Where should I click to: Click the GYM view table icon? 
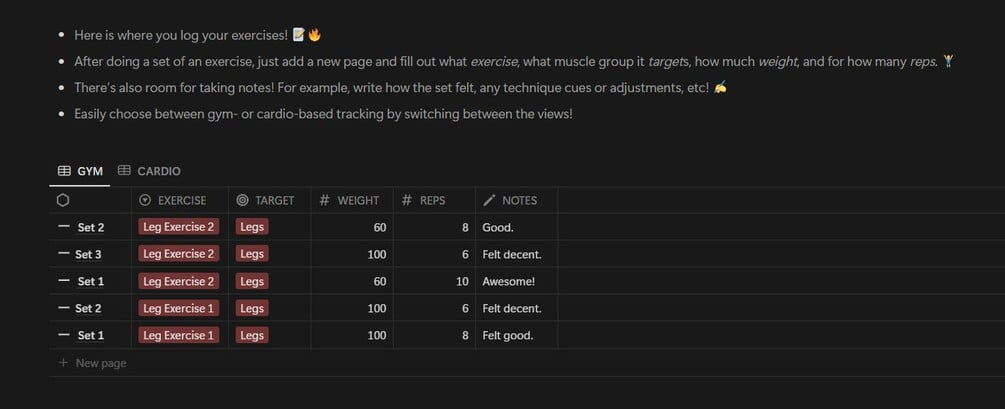pos(64,171)
